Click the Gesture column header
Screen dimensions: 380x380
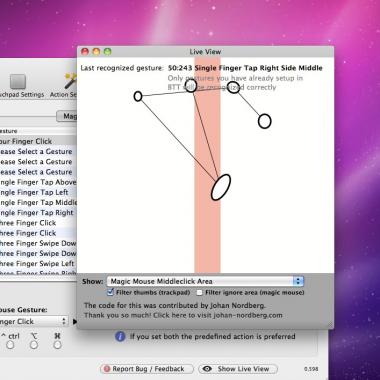tap(38, 131)
